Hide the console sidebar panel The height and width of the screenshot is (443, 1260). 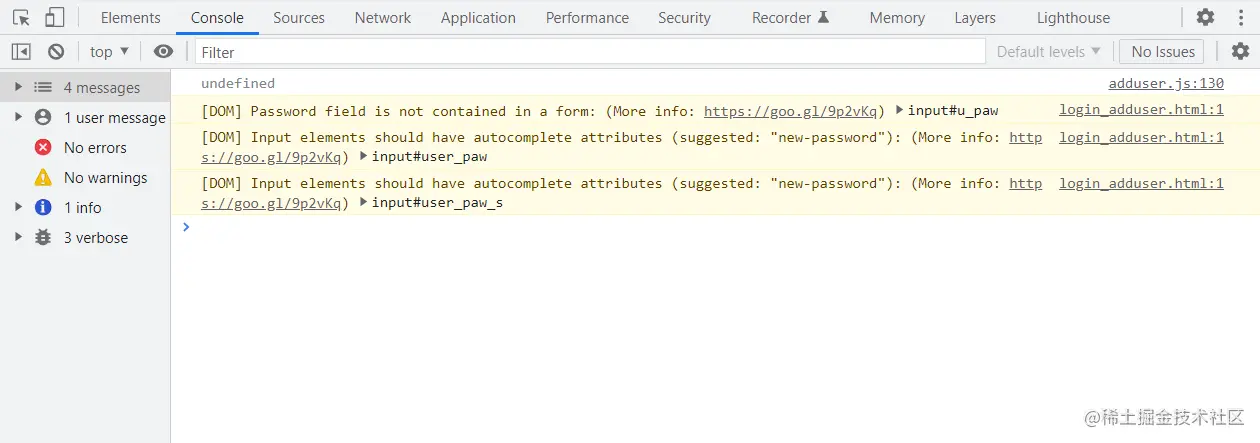pos(21,52)
